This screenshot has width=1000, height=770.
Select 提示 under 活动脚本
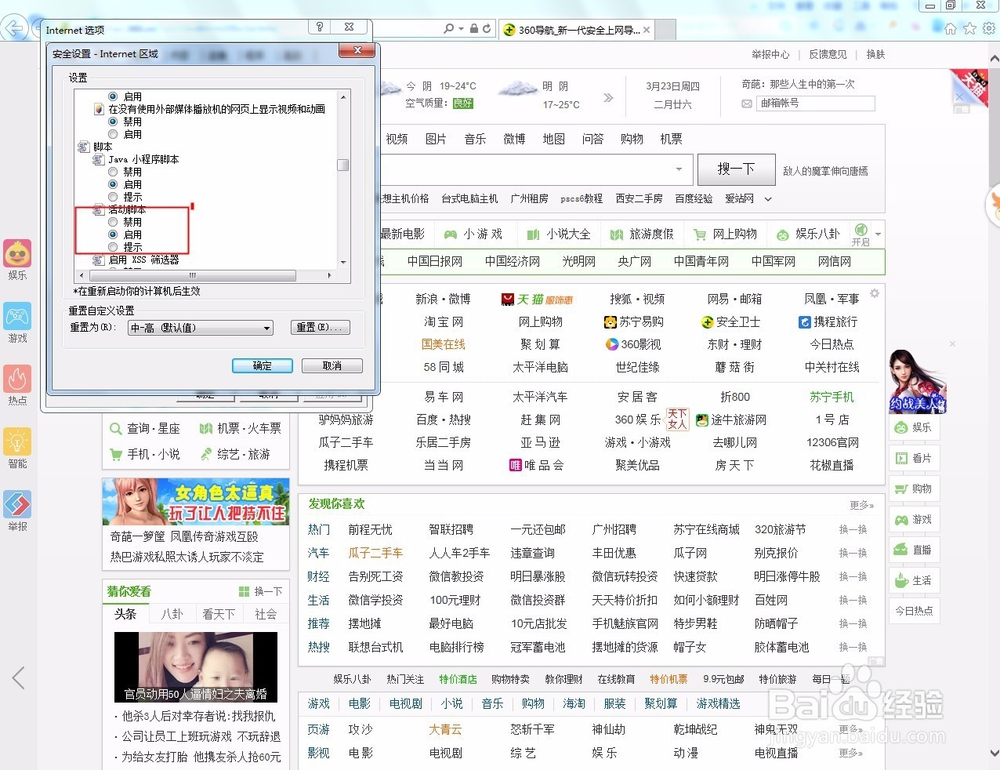(x=113, y=247)
